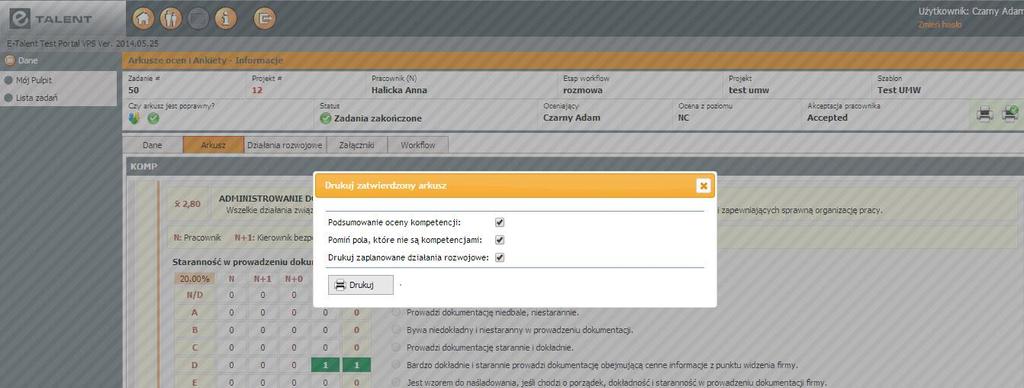Click the first printer icon beside Accepted
The height and width of the screenshot is (388, 1024).
(985, 114)
